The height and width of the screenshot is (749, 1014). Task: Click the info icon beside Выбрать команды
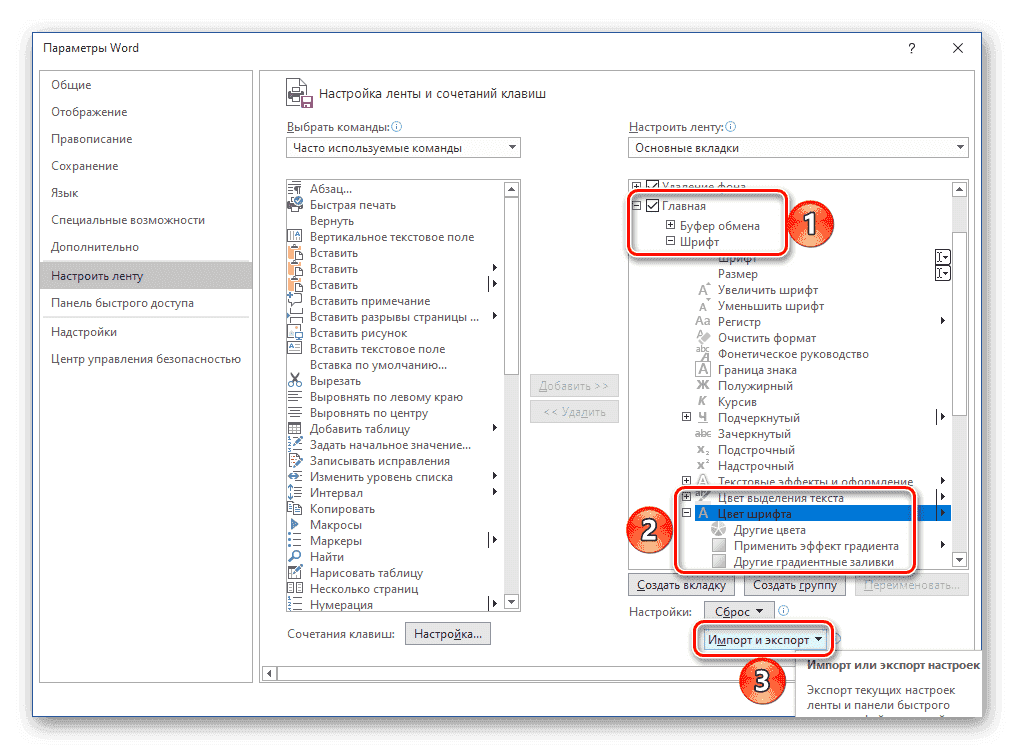point(396,127)
